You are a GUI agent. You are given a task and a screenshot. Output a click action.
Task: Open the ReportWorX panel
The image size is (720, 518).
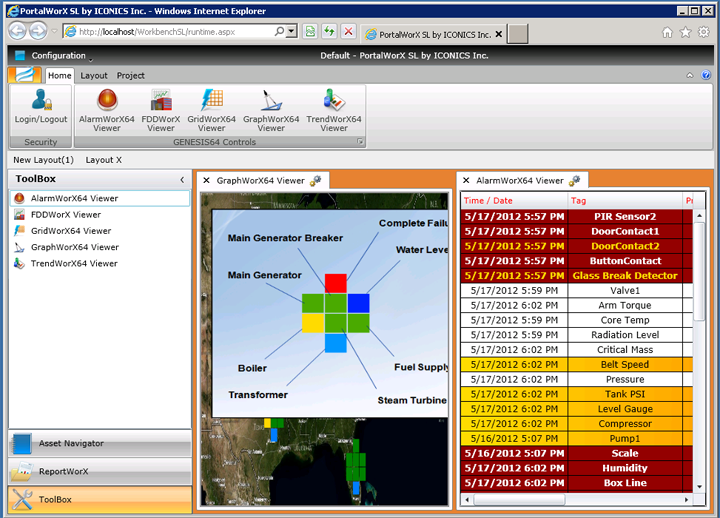click(100, 472)
